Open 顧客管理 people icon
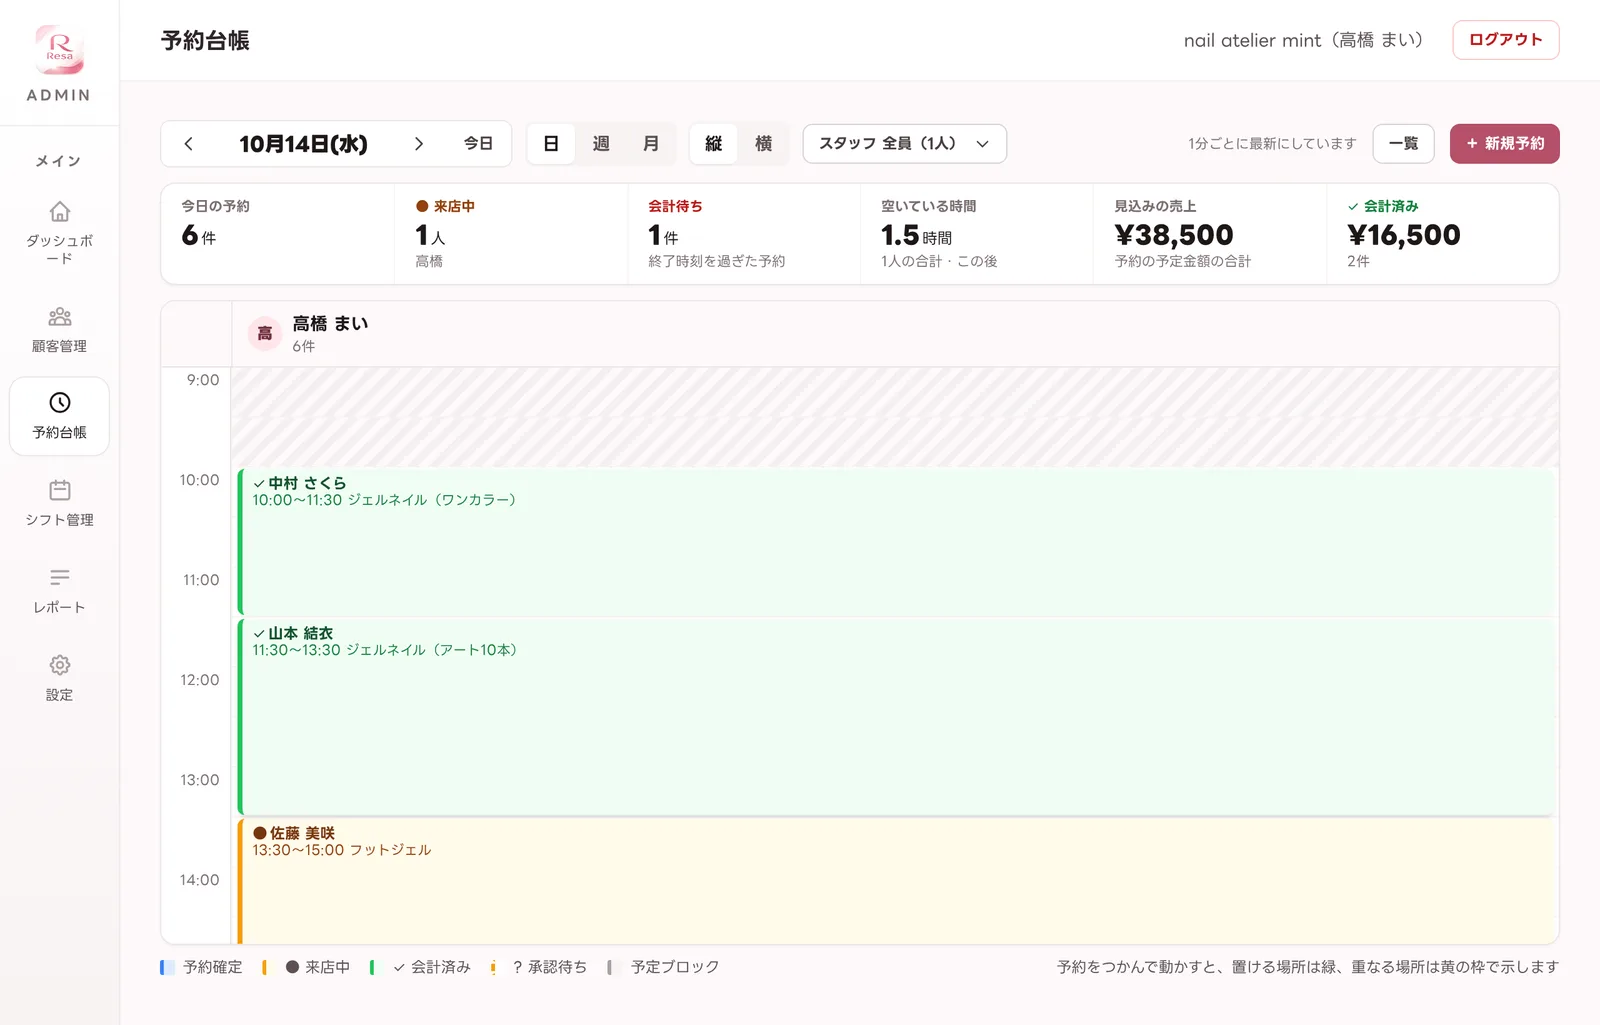The width and height of the screenshot is (1600, 1025). point(60,317)
